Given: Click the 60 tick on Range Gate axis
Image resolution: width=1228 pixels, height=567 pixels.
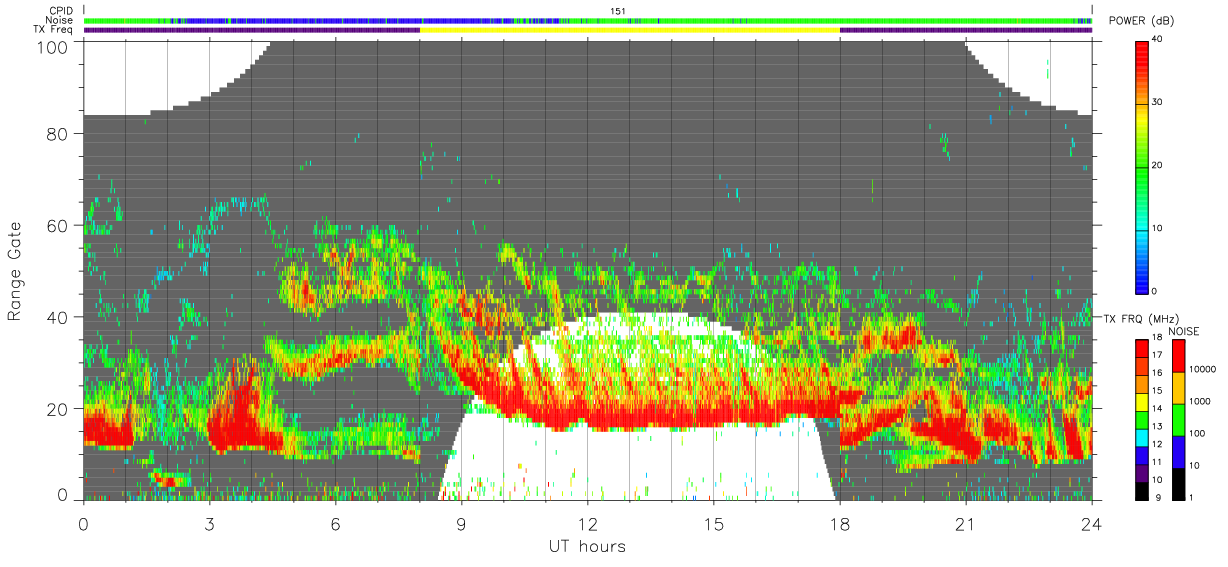Looking at the screenshot, I should [x=59, y=226].
